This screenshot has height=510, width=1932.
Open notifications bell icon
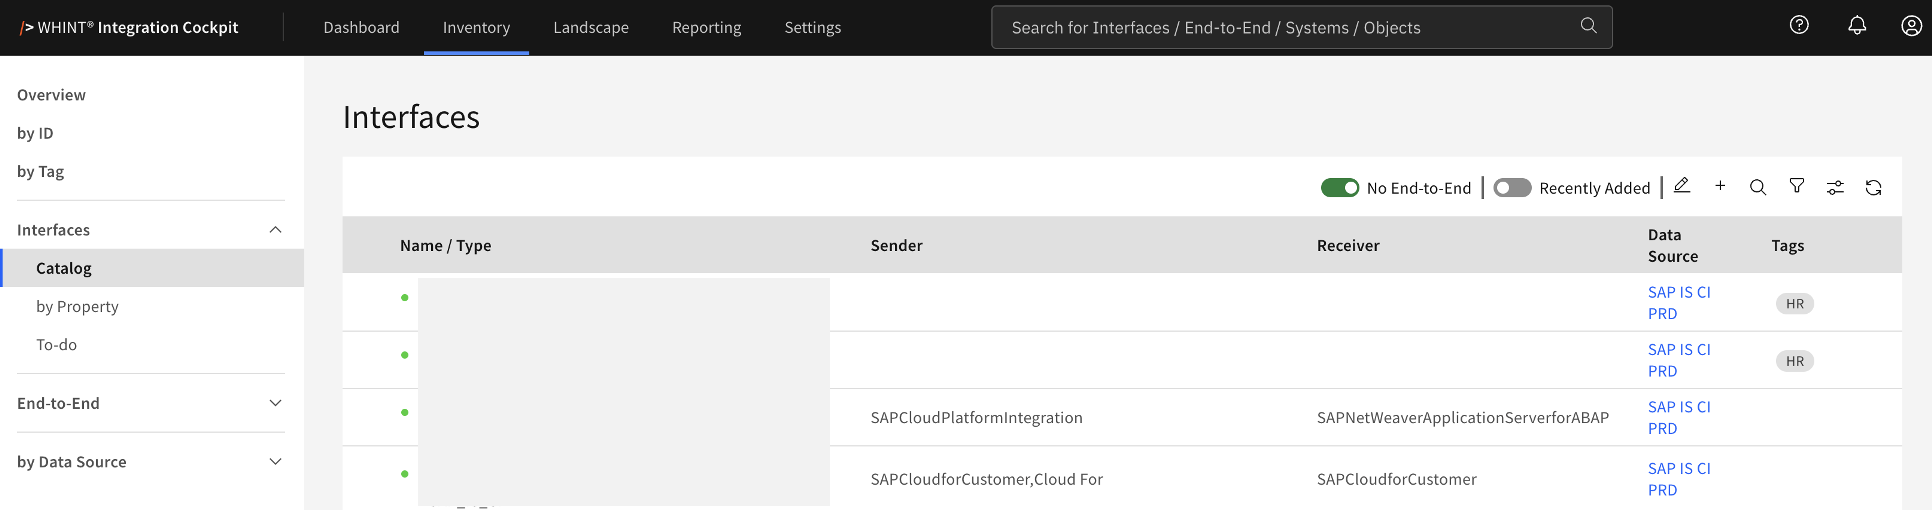[x=1857, y=26]
